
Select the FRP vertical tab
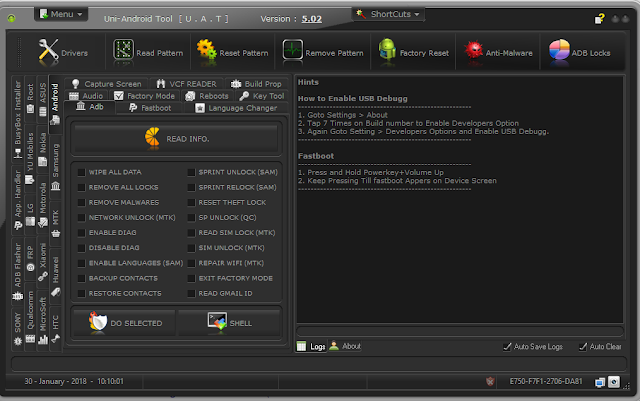30,258
